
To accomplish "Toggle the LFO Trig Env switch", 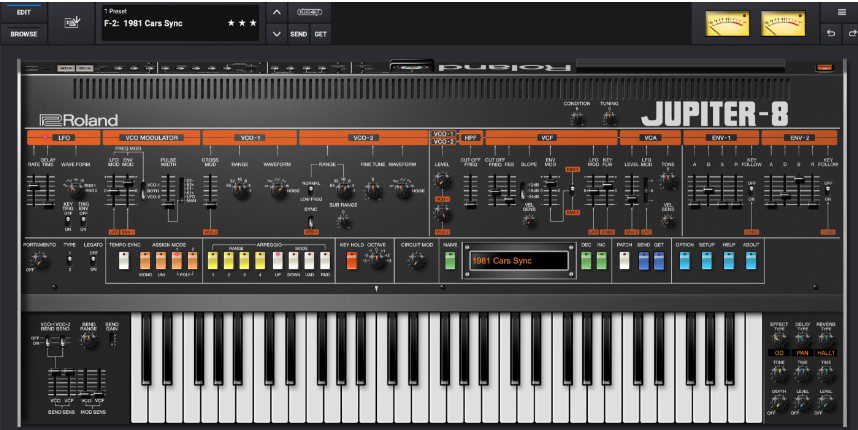I will pyautogui.click(x=83, y=220).
